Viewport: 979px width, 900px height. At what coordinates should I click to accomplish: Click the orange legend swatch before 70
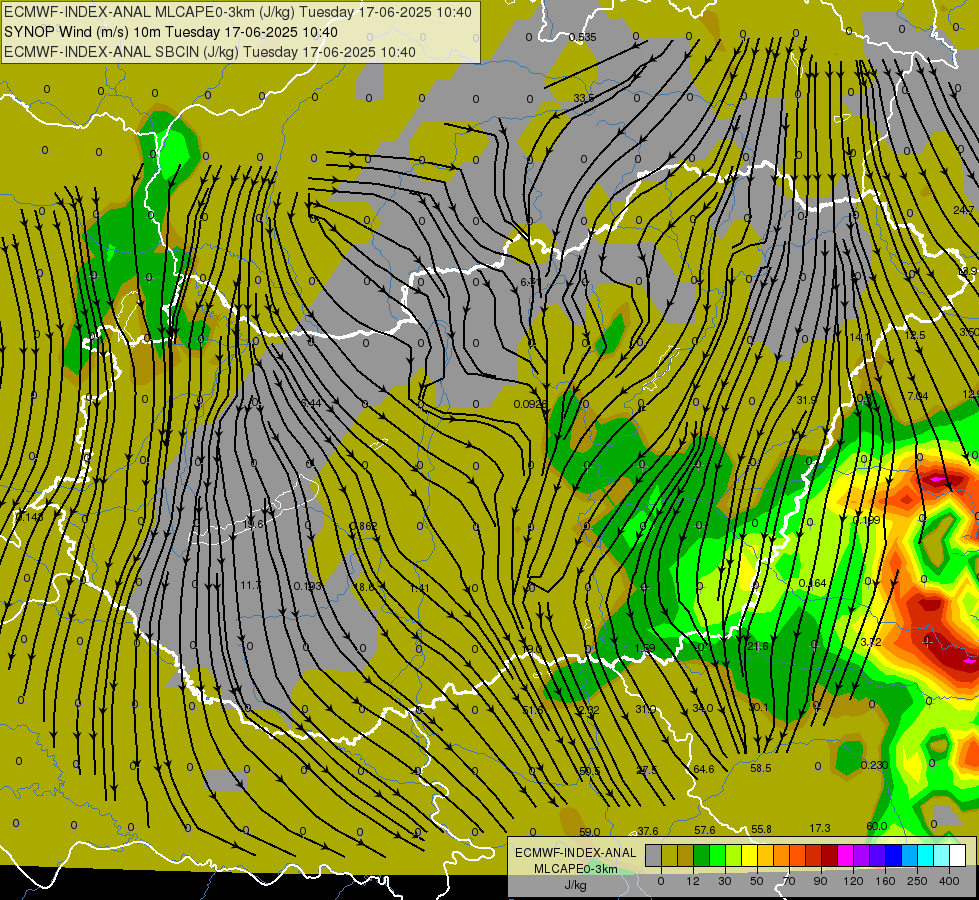pos(782,856)
